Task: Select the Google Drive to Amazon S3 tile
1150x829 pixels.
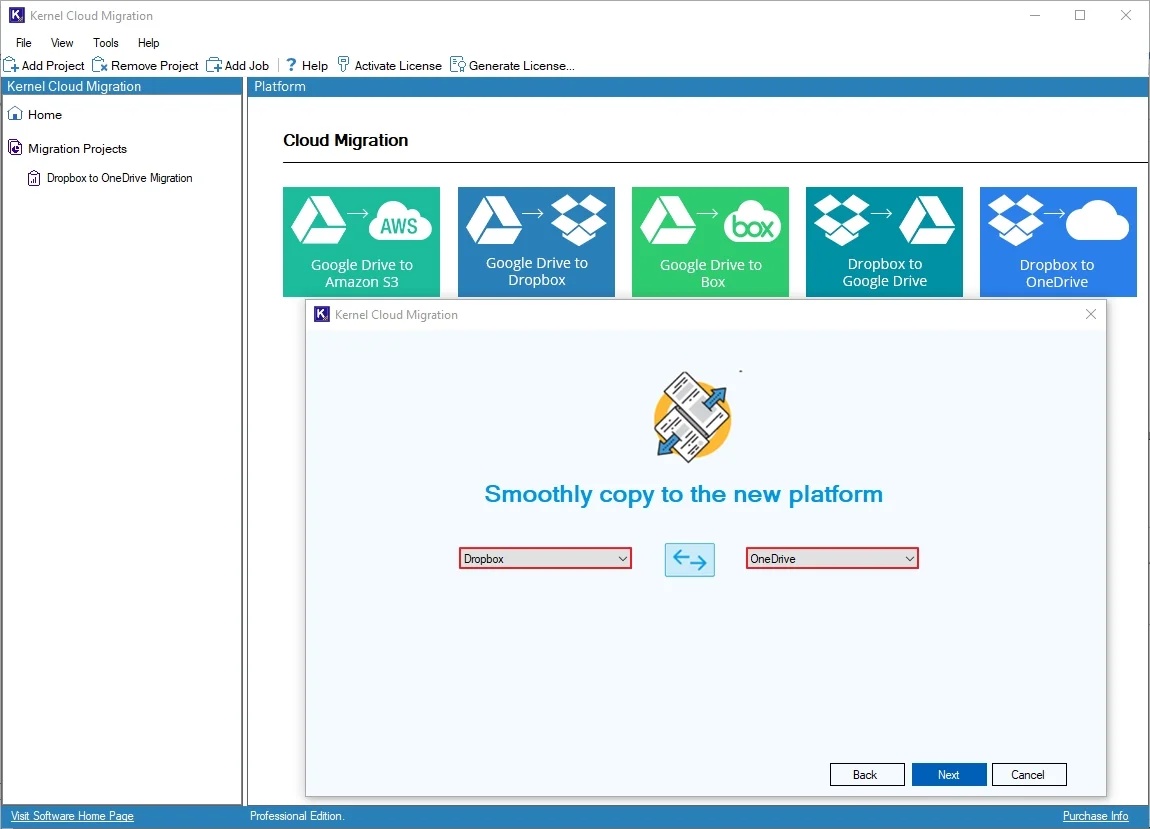Action: pyautogui.click(x=361, y=241)
